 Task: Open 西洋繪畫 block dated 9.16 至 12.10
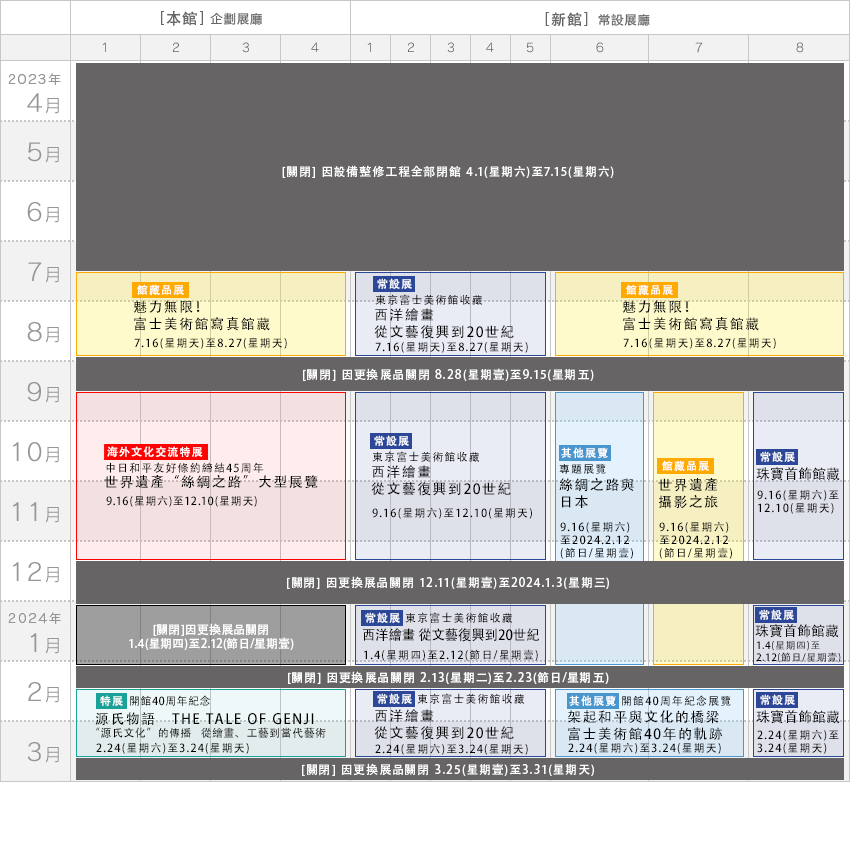click(450, 476)
